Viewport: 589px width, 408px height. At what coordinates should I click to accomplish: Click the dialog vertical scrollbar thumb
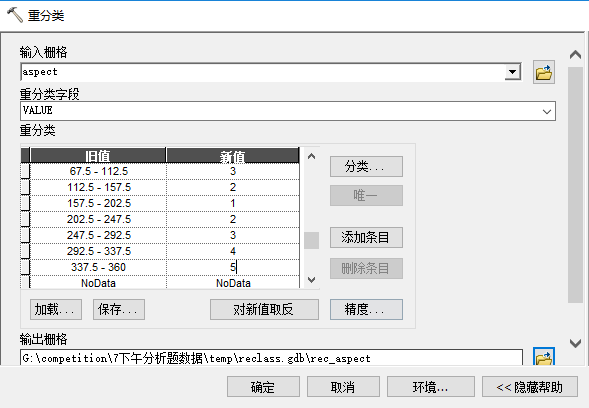pyautogui.click(x=575, y=184)
